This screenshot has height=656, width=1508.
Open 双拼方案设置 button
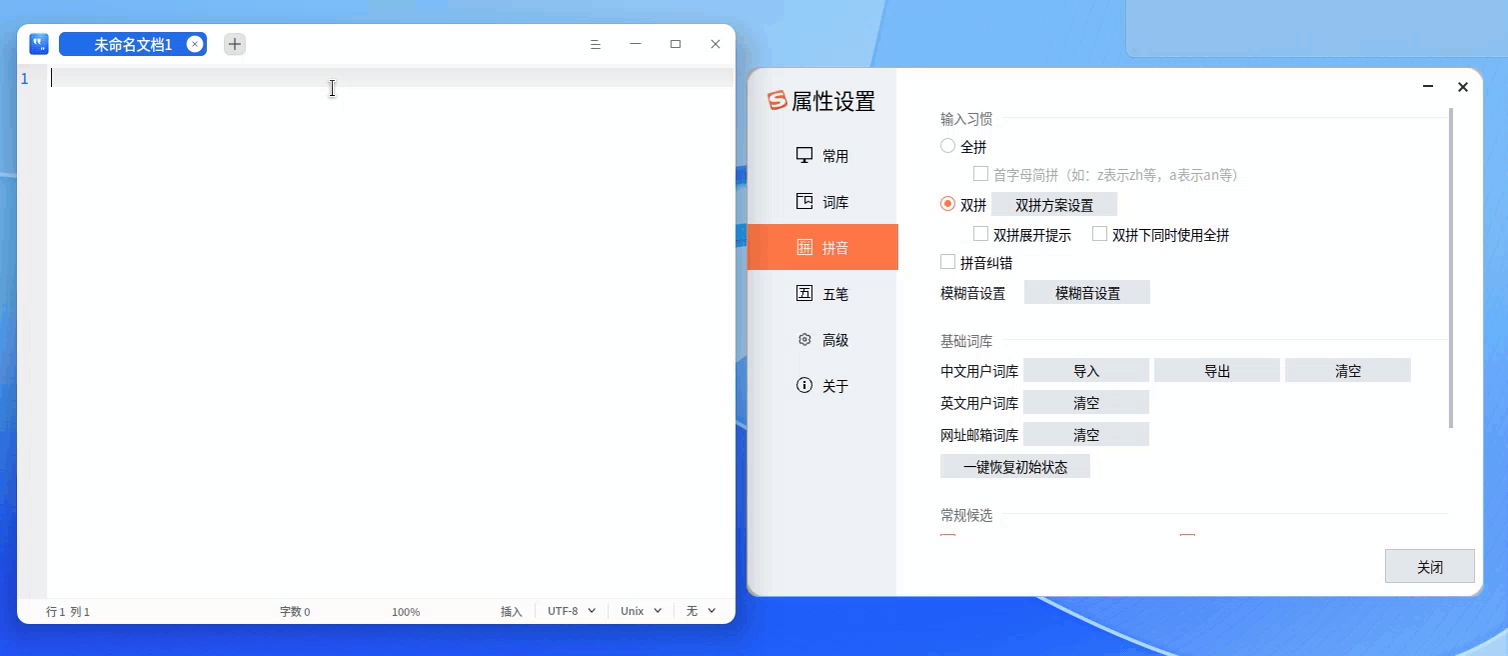pos(1054,205)
